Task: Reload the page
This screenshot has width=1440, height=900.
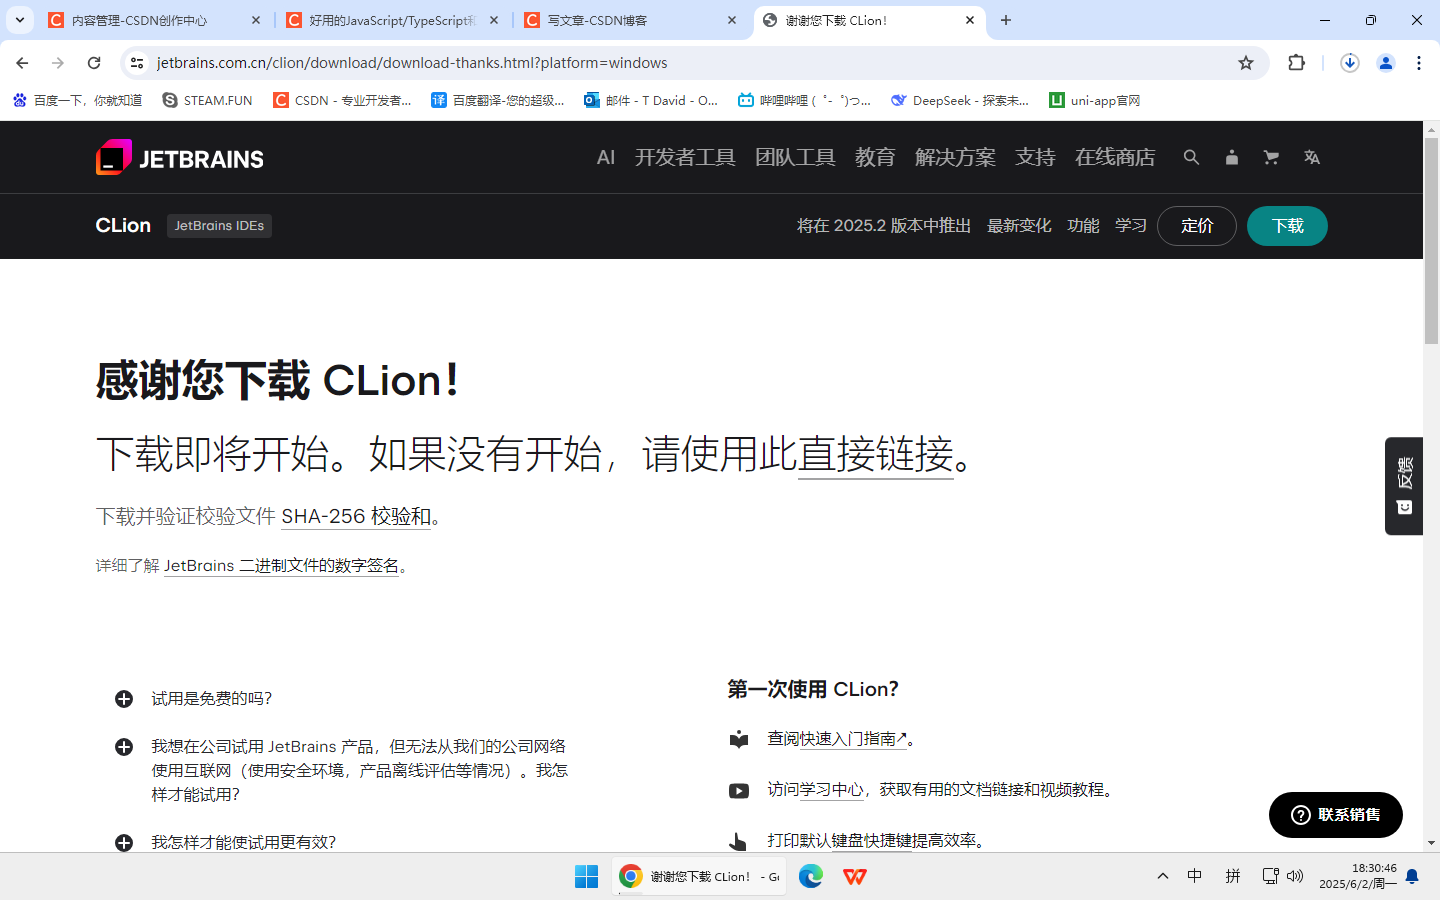Action: click(94, 63)
